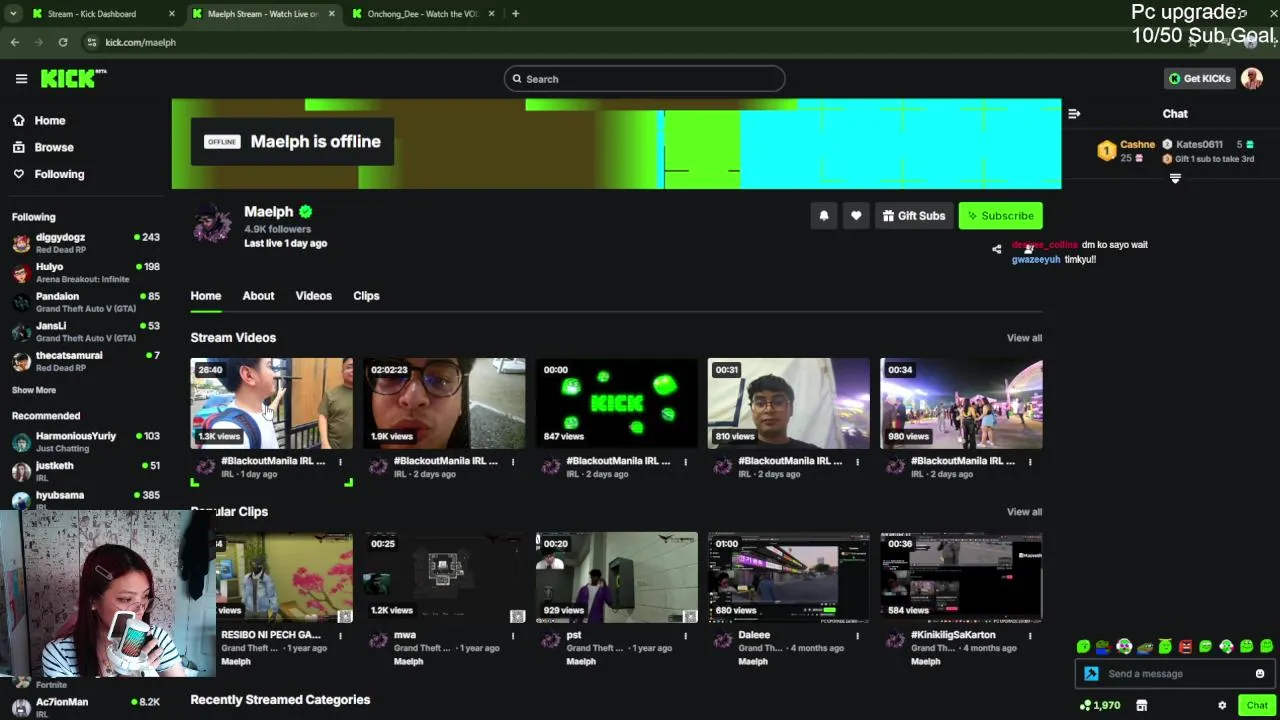Image resolution: width=1280 pixels, height=720 pixels.
Task: Open the hamburger sidebar menu
Action: click(x=21, y=78)
